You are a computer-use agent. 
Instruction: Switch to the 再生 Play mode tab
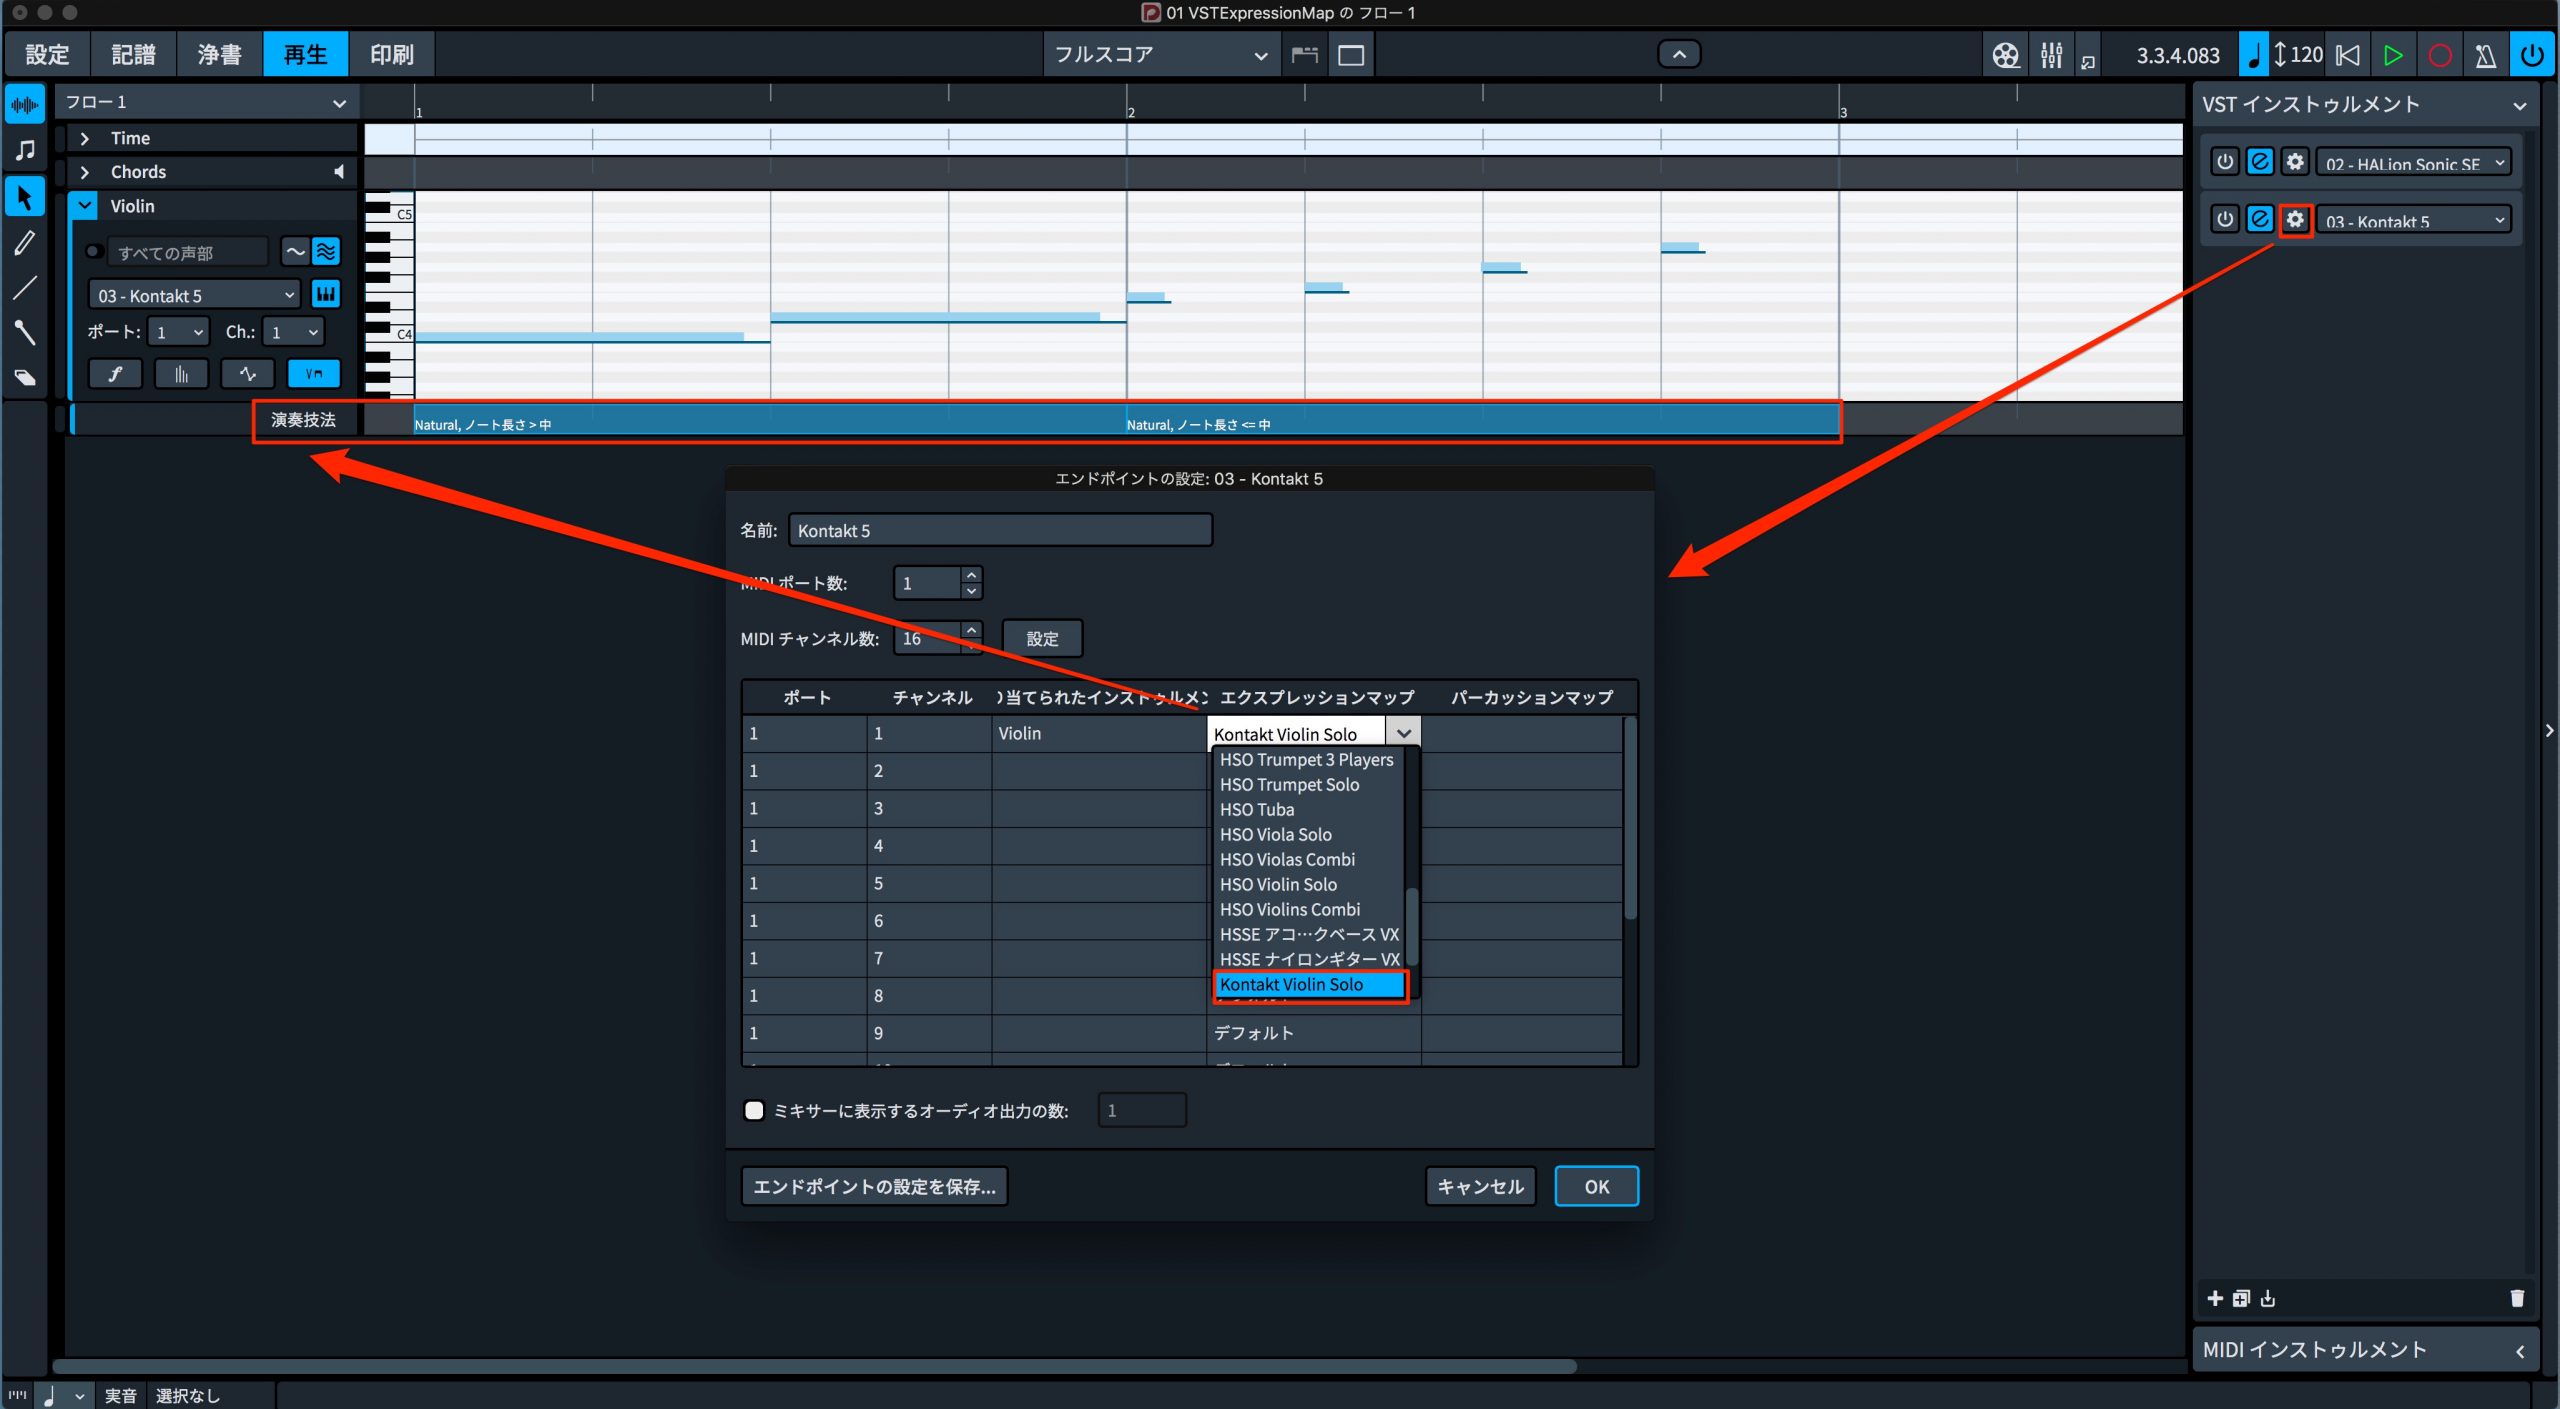click(305, 55)
